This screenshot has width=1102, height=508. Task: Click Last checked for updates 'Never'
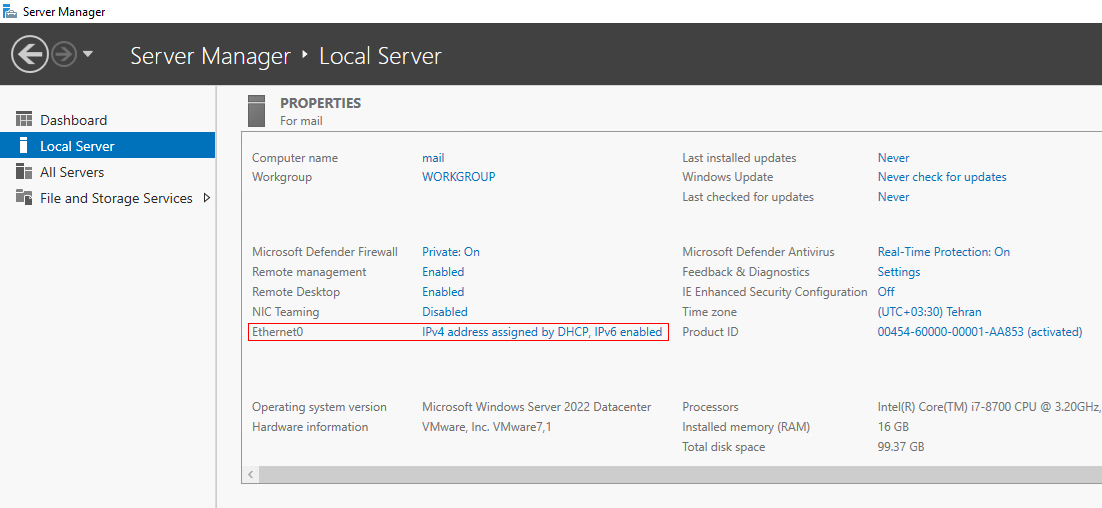(x=893, y=197)
